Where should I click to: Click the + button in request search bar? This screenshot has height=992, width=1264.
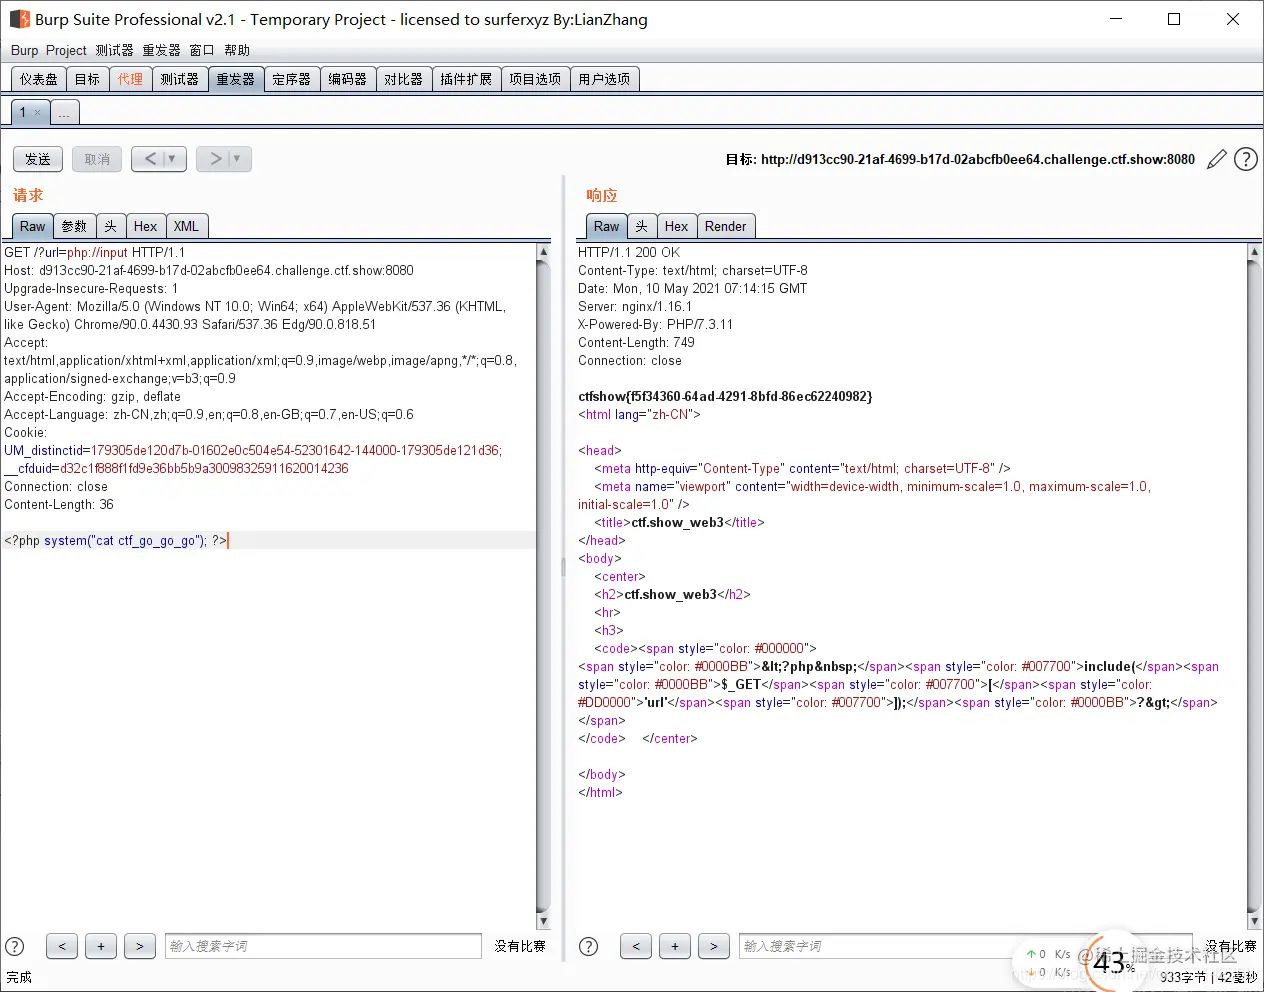101,946
